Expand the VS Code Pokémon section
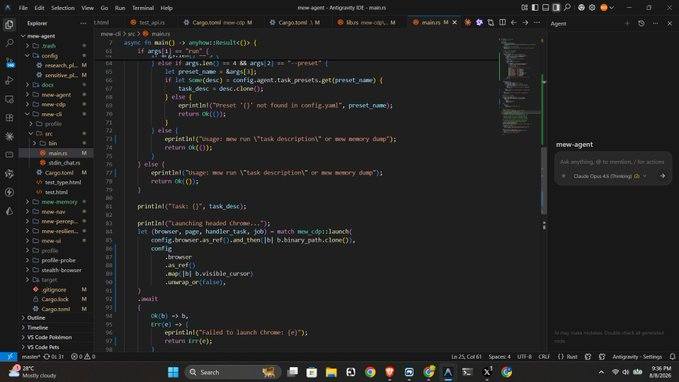Viewport: 679px width, 382px height. point(56,337)
